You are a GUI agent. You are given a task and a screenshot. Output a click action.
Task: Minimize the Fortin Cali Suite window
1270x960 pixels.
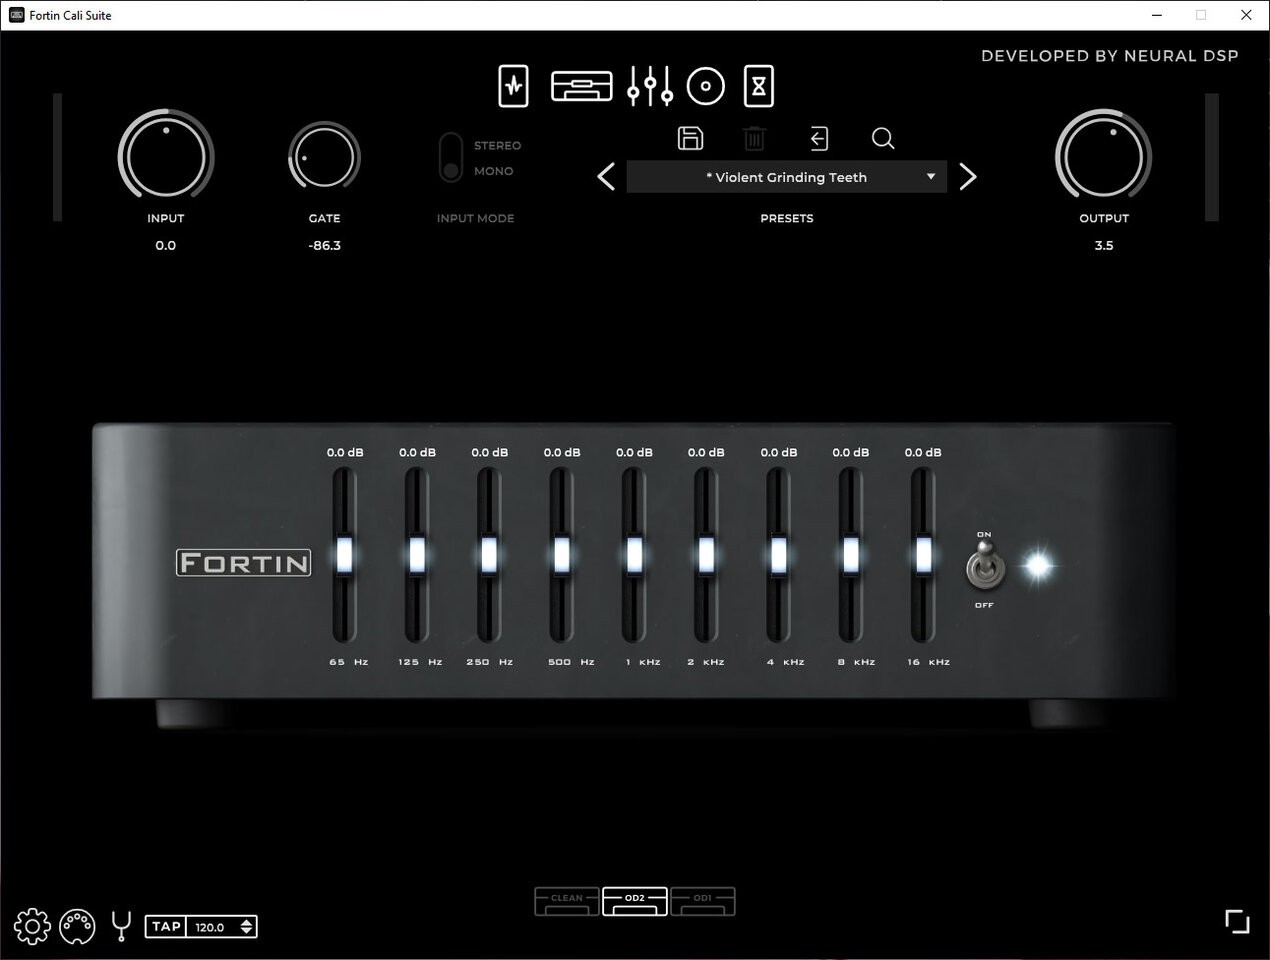(1157, 15)
